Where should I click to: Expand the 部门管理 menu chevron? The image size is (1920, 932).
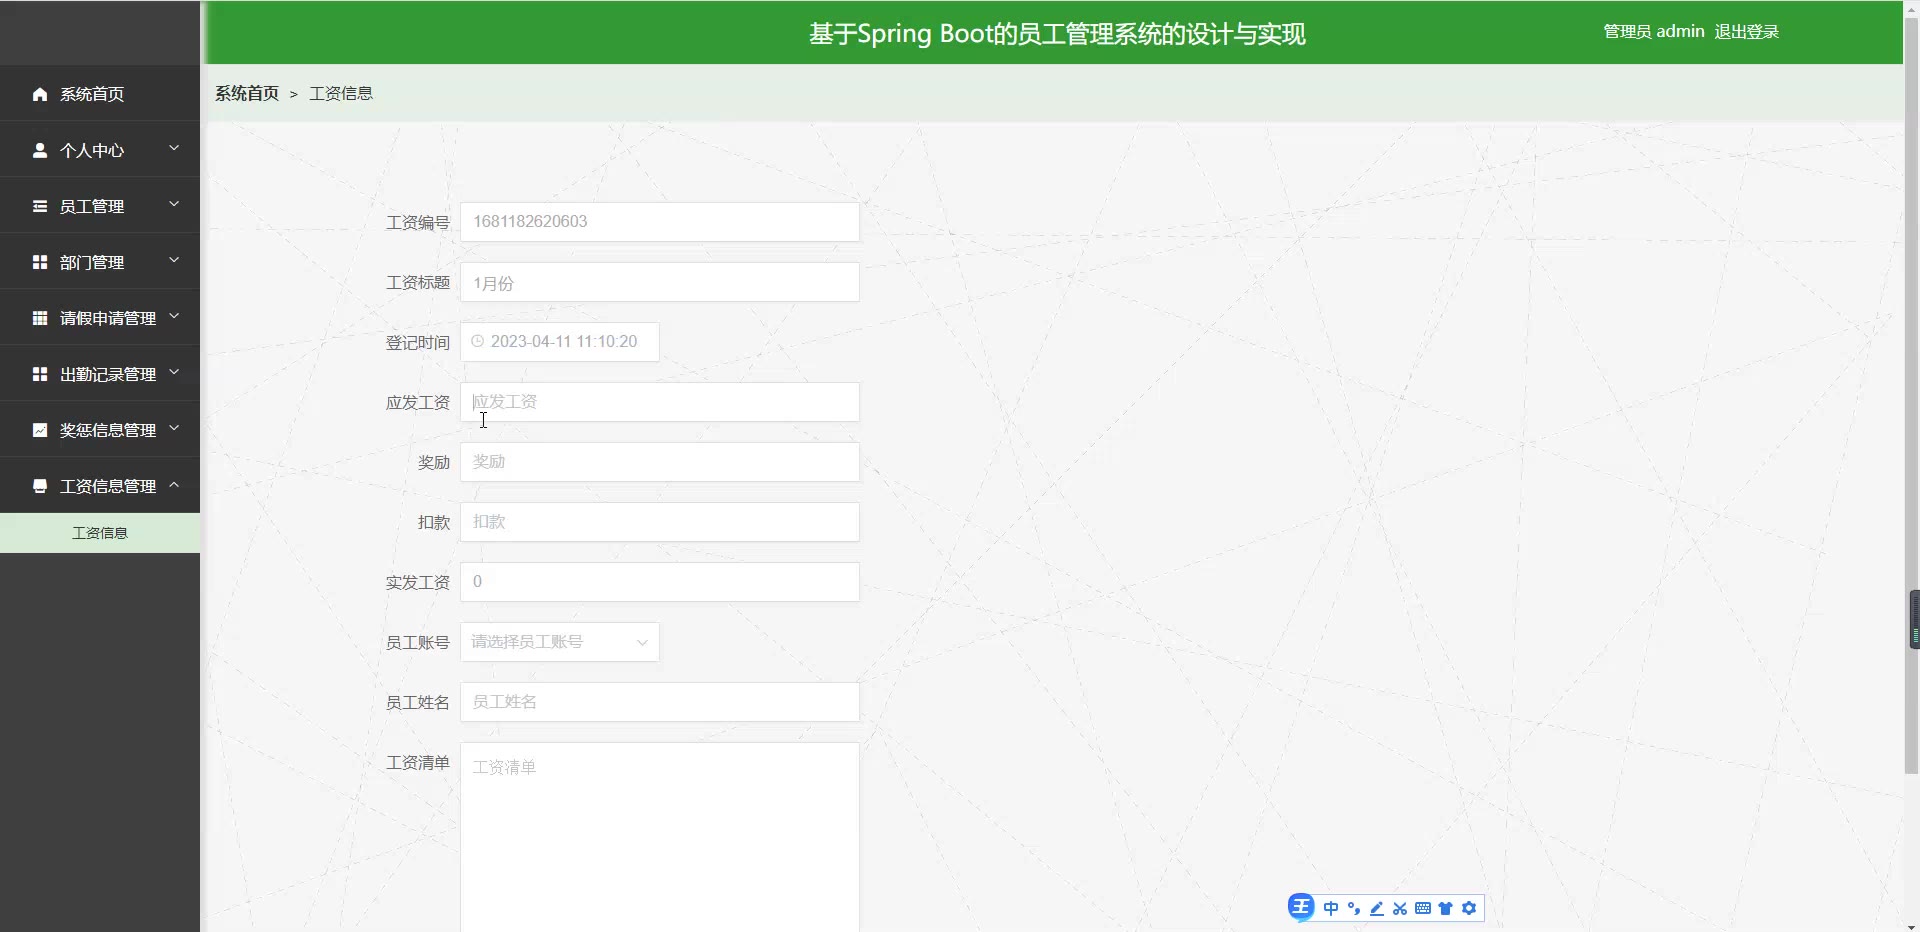click(x=174, y=260)
